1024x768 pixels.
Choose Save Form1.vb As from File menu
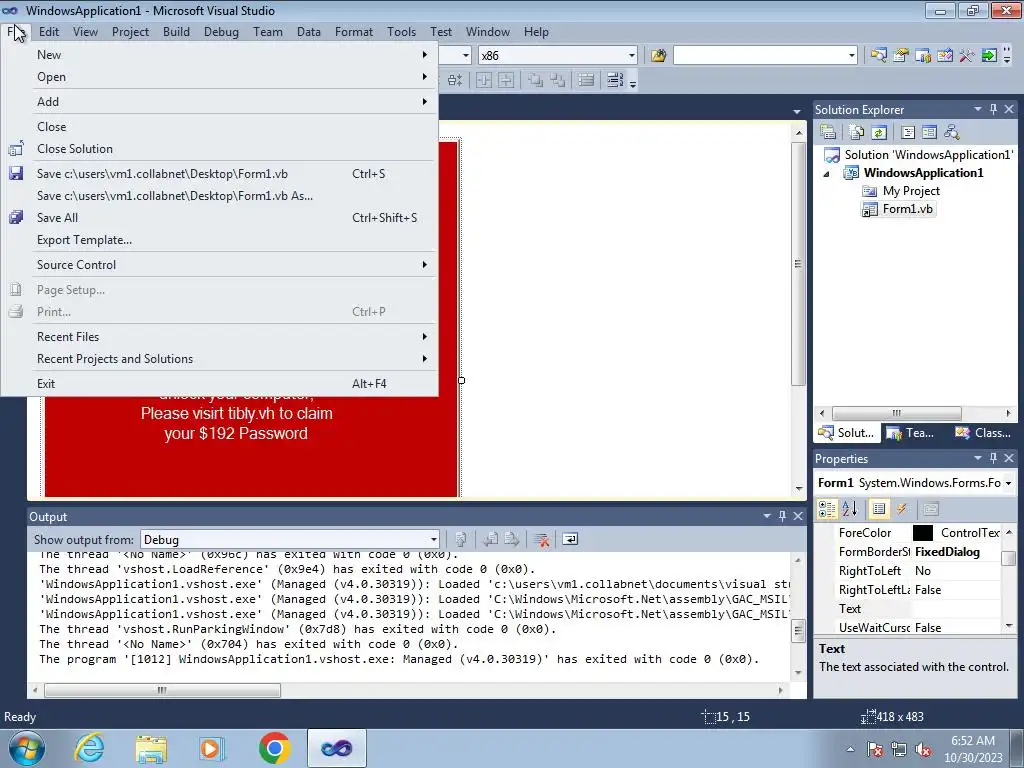point(219,196)
